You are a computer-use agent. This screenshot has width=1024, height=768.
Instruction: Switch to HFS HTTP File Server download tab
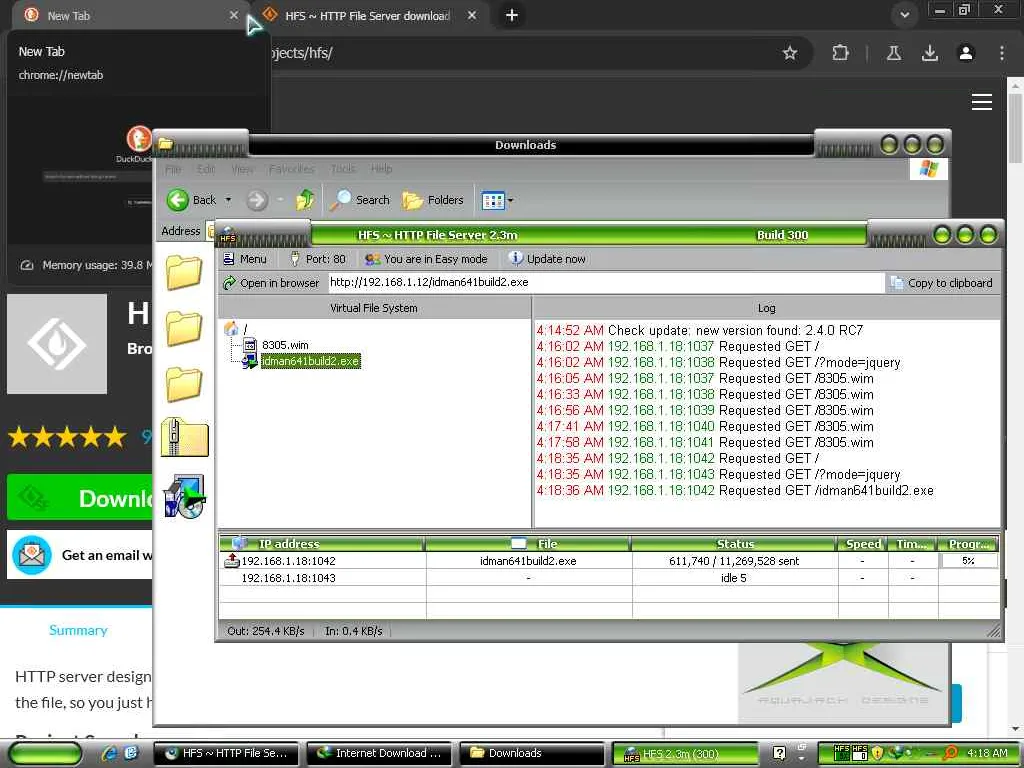[367, 16]
